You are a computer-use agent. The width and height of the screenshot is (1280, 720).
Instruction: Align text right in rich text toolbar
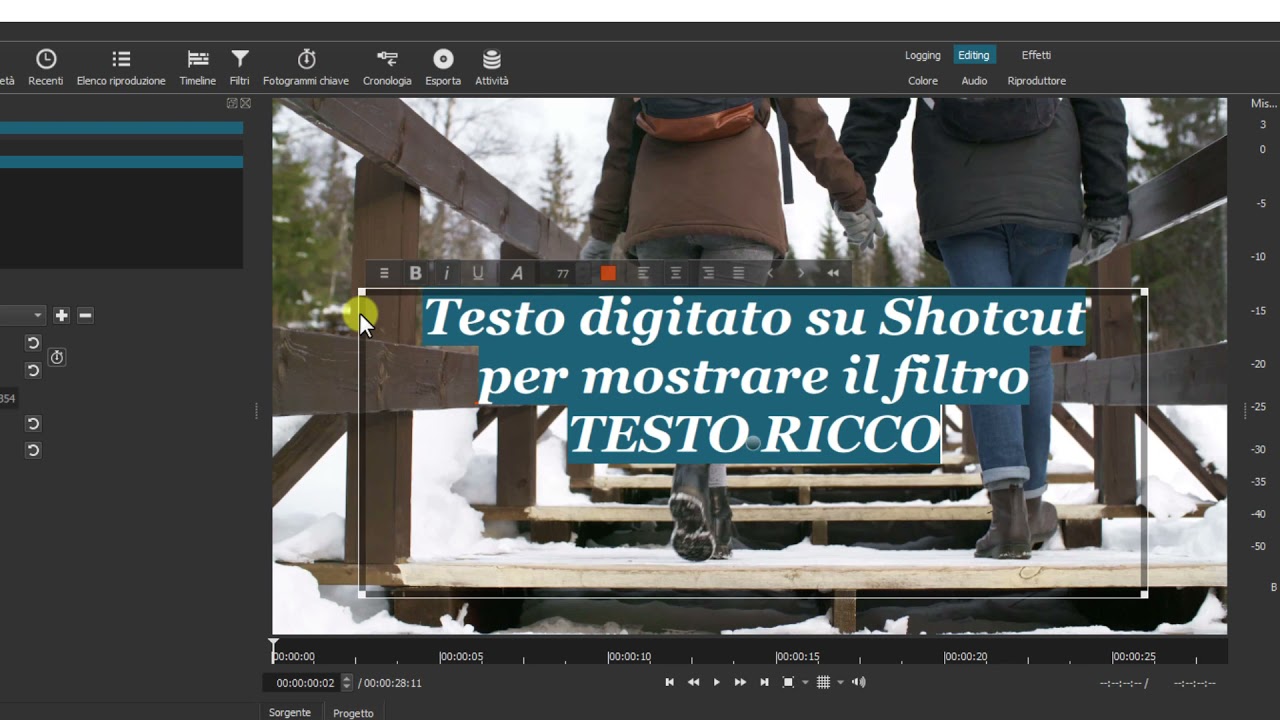pos(708,273)
